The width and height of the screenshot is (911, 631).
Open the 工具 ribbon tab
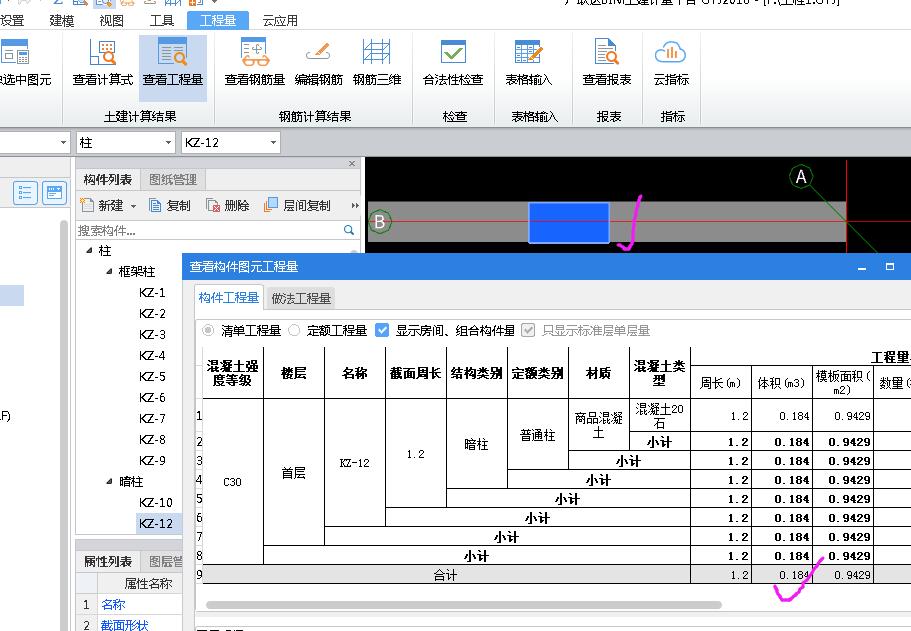click(x=162, y=21)
